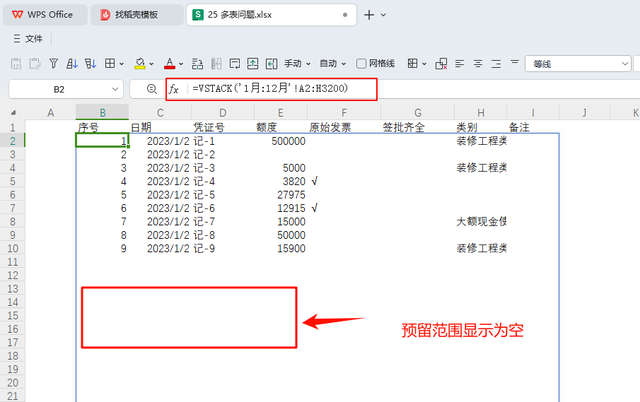Click the select-all corner triangle

click(x=13, y=113)
